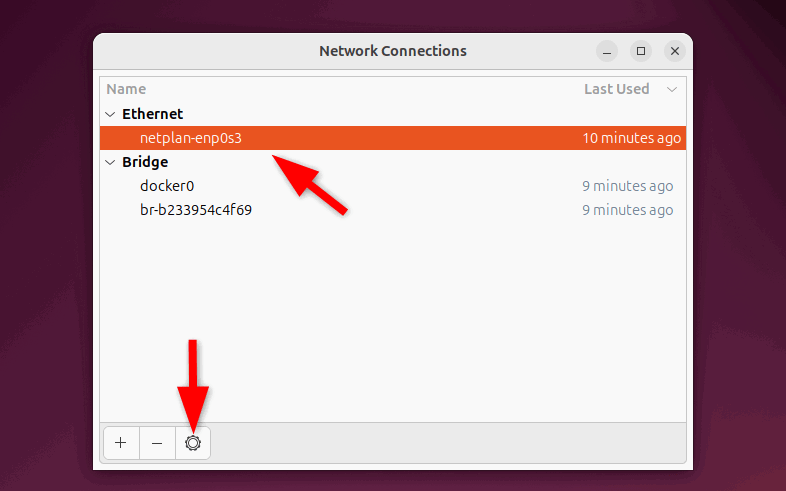Maximize the Network Connections window
The image size is (786, 491).
pos(642,51)
